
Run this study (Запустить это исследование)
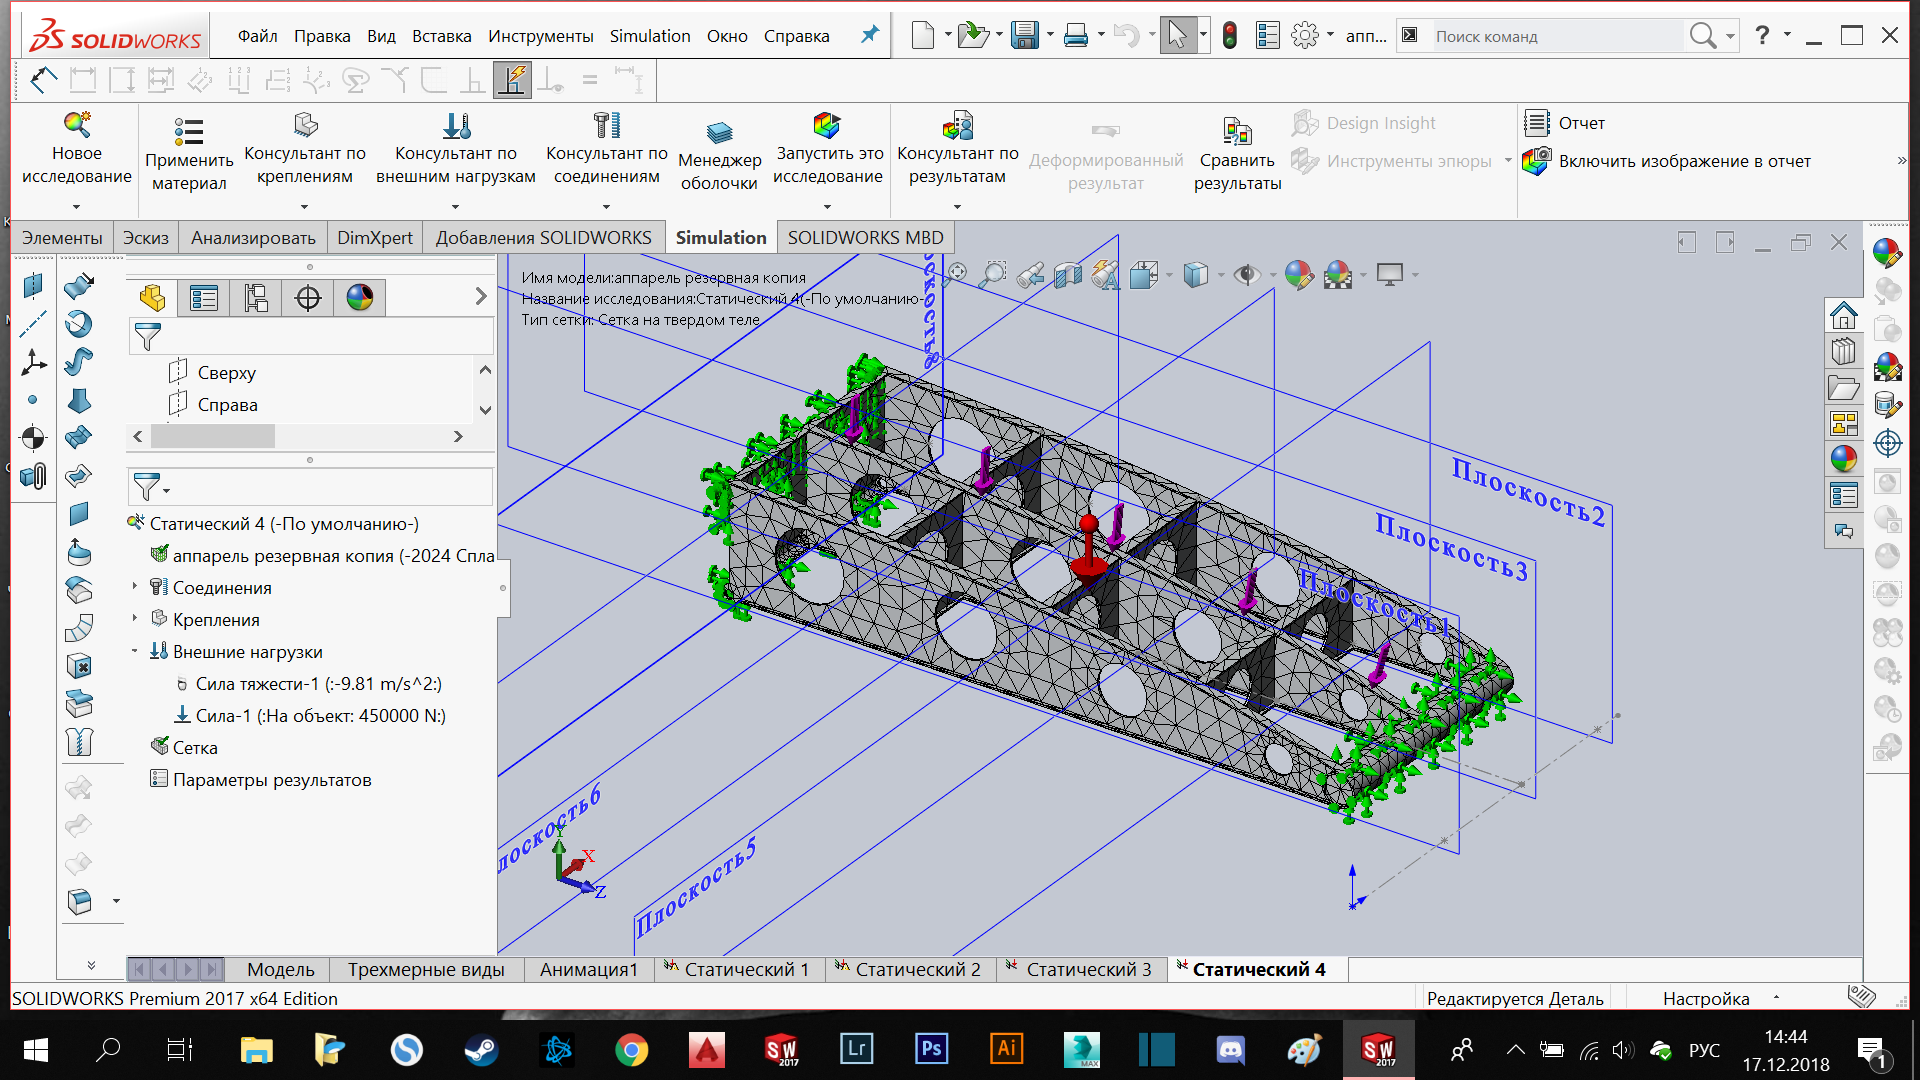827,126
